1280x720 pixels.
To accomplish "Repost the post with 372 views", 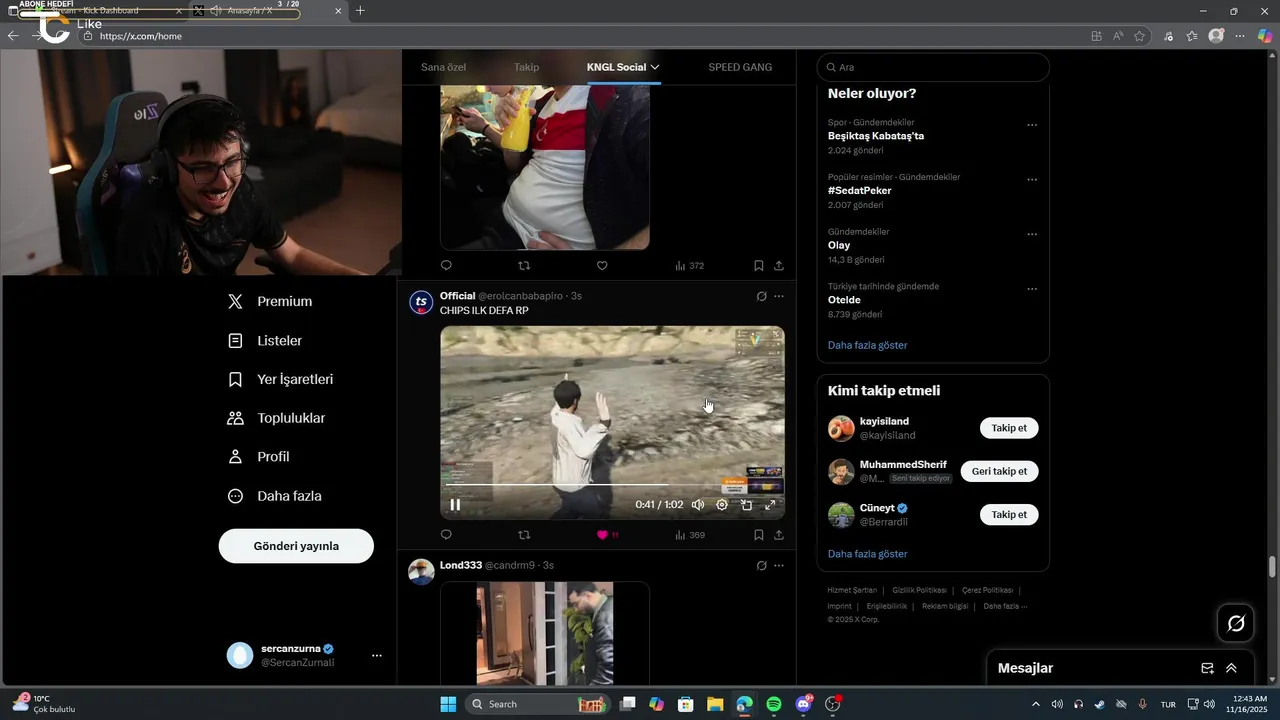I will click(524, 266).
